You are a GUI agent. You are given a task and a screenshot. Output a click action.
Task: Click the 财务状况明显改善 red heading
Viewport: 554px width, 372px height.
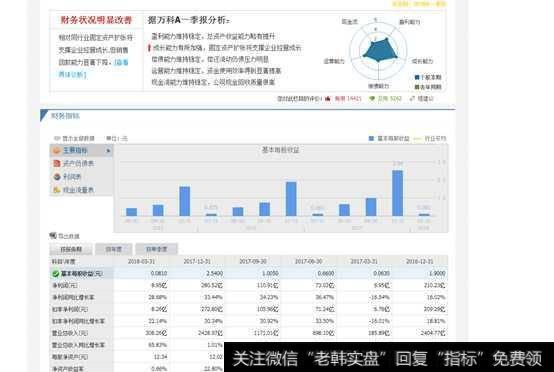coord(96,20)
